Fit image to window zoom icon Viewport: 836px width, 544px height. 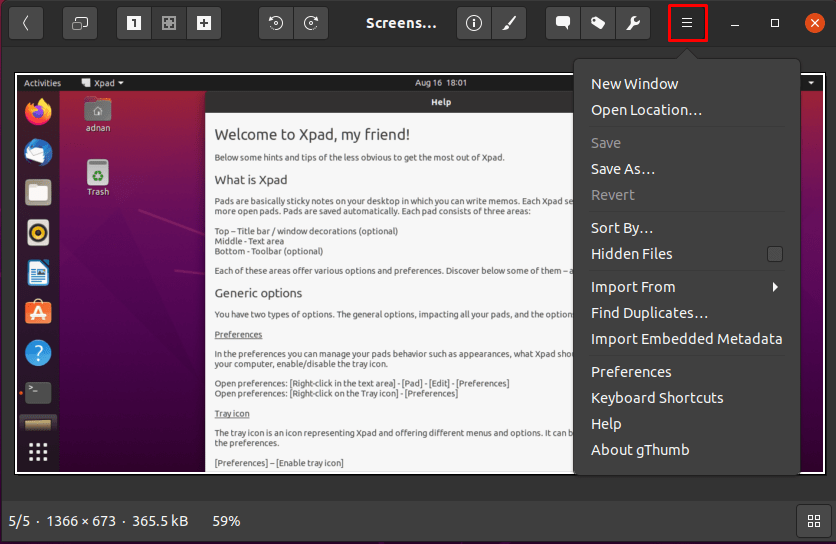click(x=169, y=23)
